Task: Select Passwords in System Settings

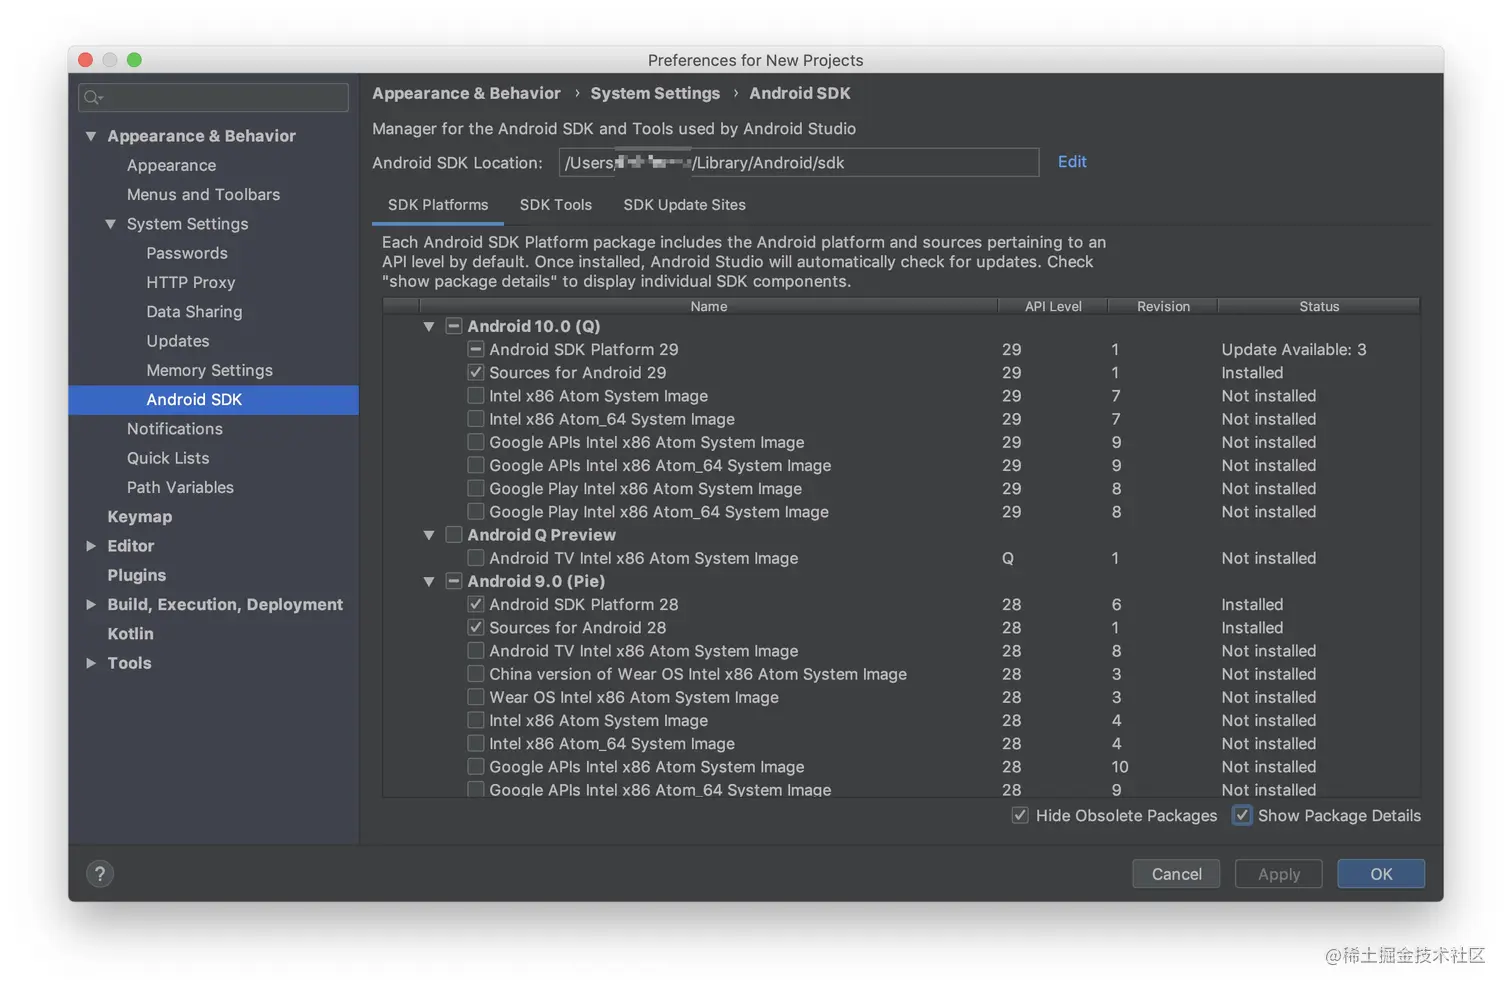Action: pyautogui.click(x=187, y=253)
